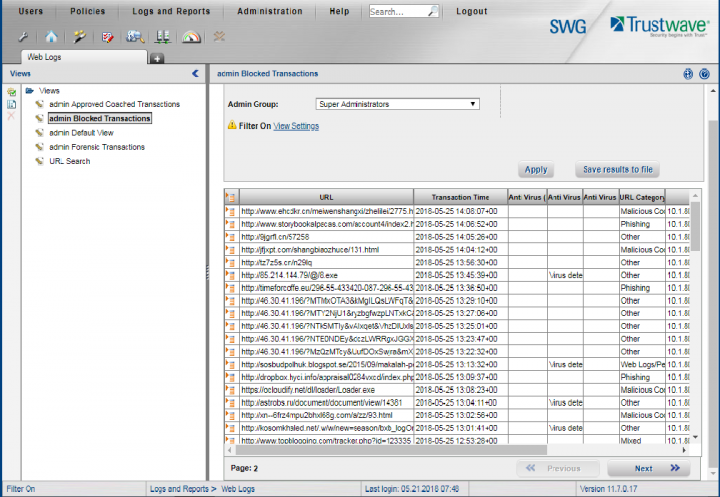Screen dimensions: 720x497
Task: Open the Logs and Reports menu
Action: [171, 11]
